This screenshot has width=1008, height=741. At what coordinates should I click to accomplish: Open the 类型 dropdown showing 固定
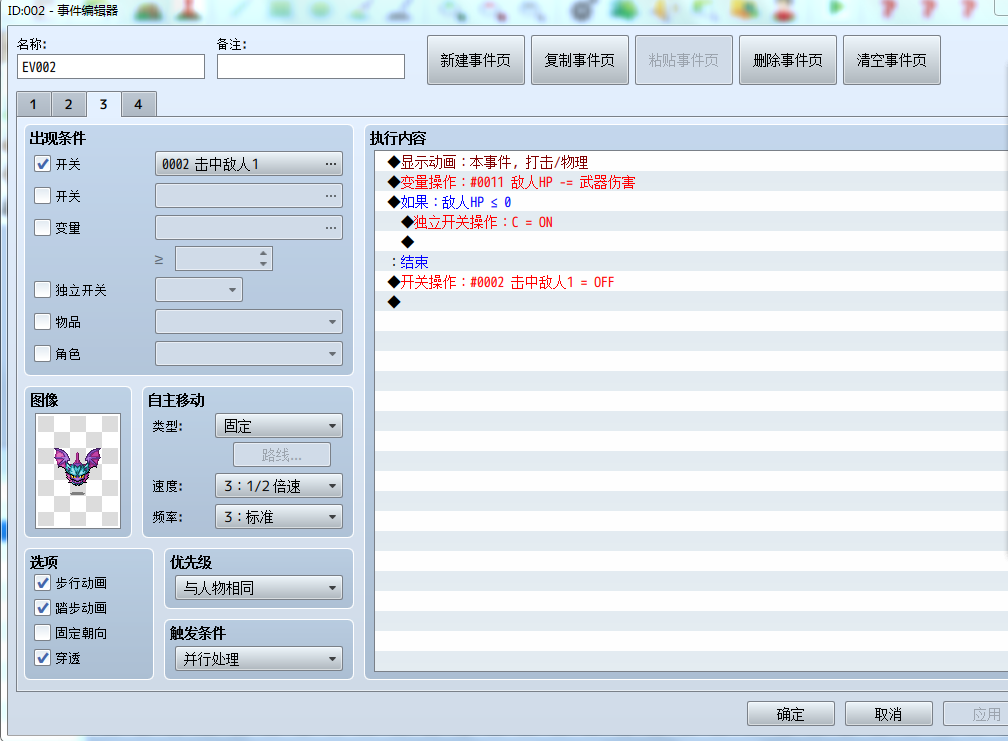click(x=278, y=425)
